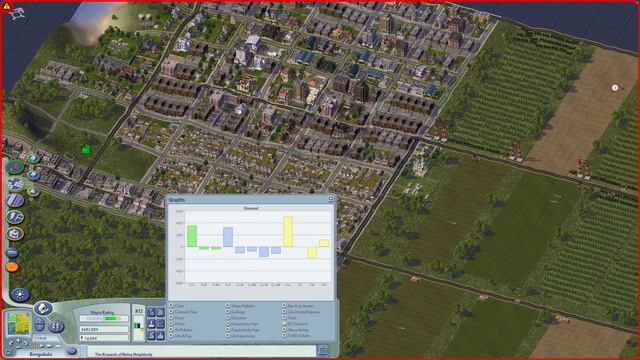
Task: Select the Commute Time graph option
Action: pyautogui.click(x=171, y=311)
